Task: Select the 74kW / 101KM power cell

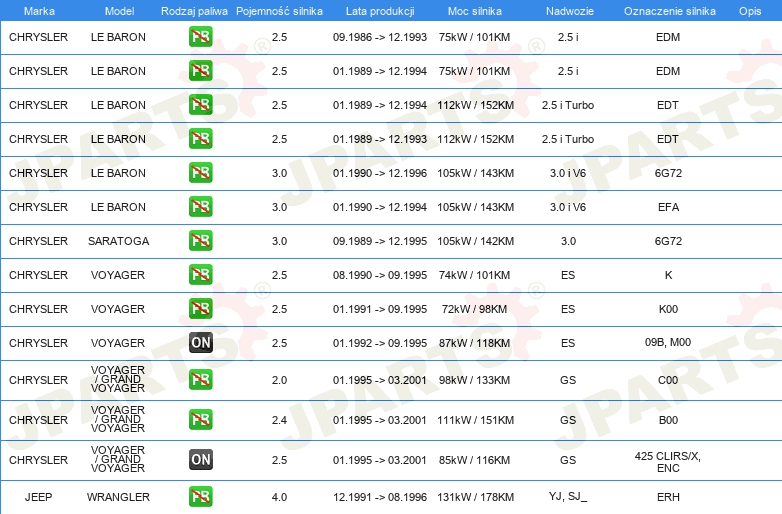Action: click(474, 275)
